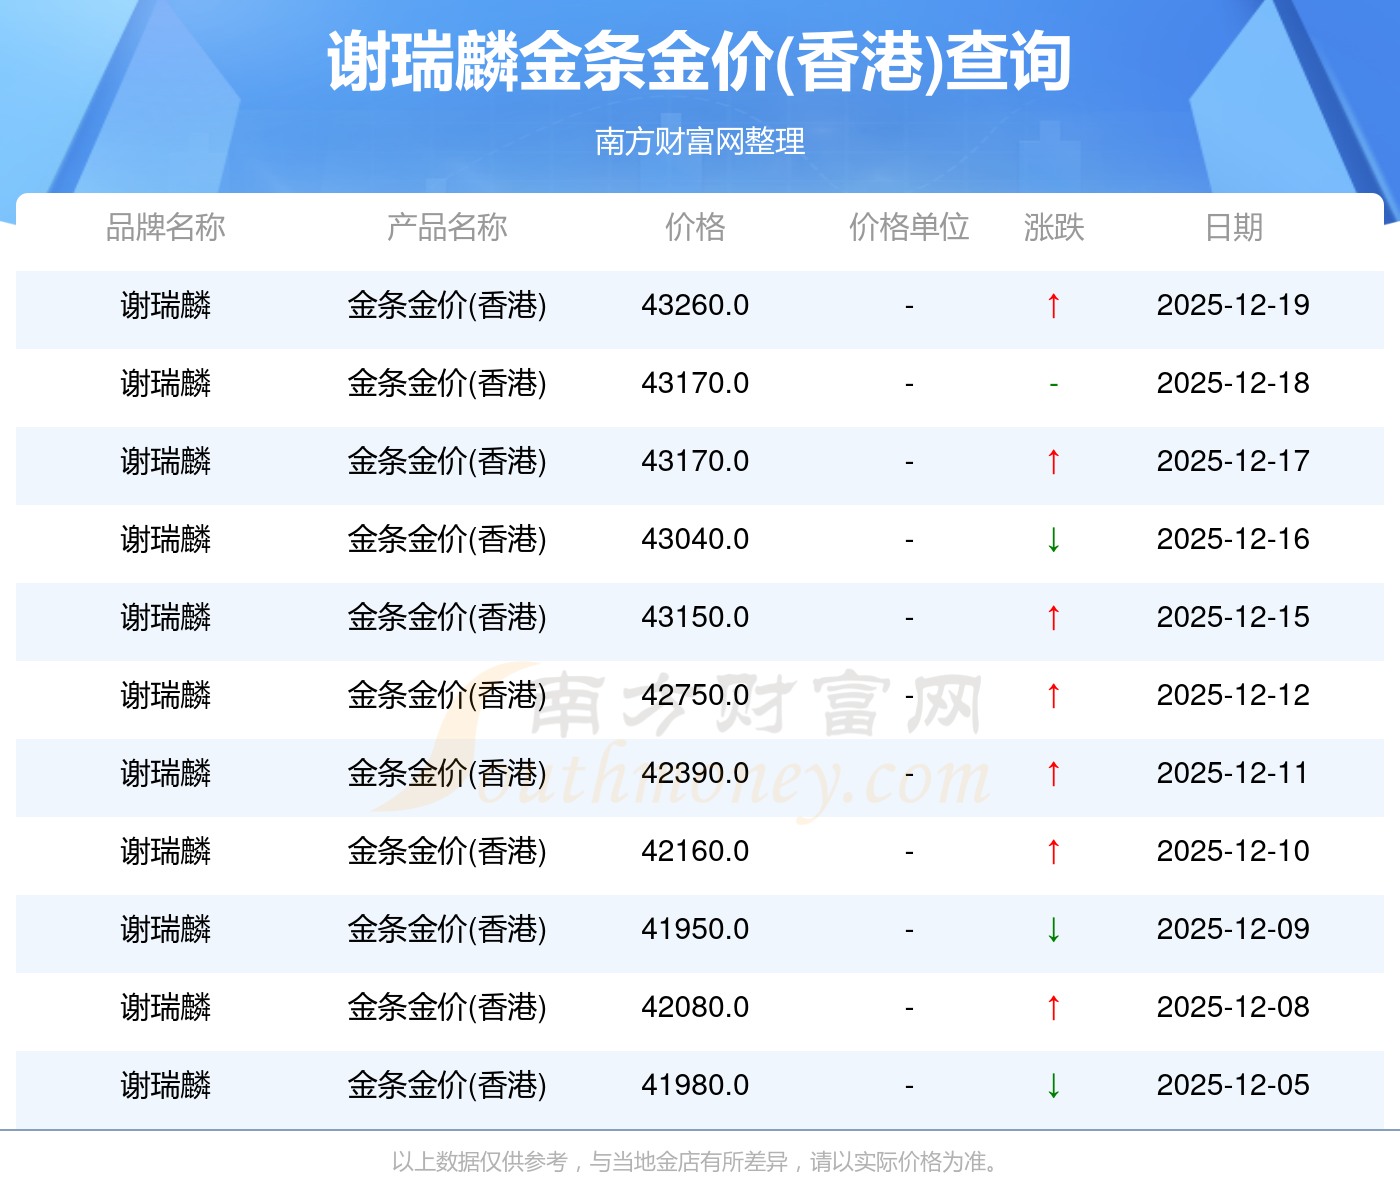1400x1177 pixels.
Task: Click the disclaimer text 以上数据仅供参考
Action: click(x=479, y=1161)
